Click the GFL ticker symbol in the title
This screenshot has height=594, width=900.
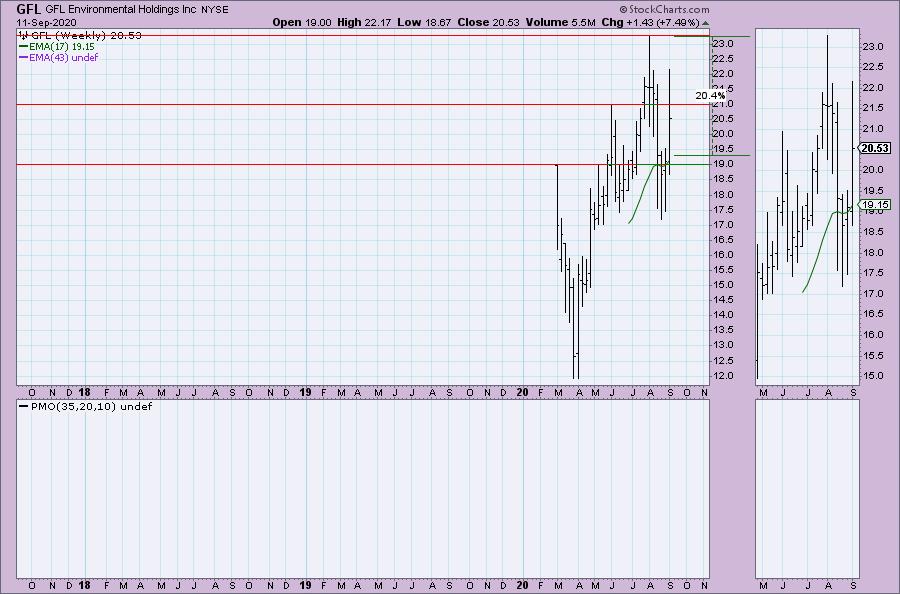pyautogui.click(x=29, y=9)
